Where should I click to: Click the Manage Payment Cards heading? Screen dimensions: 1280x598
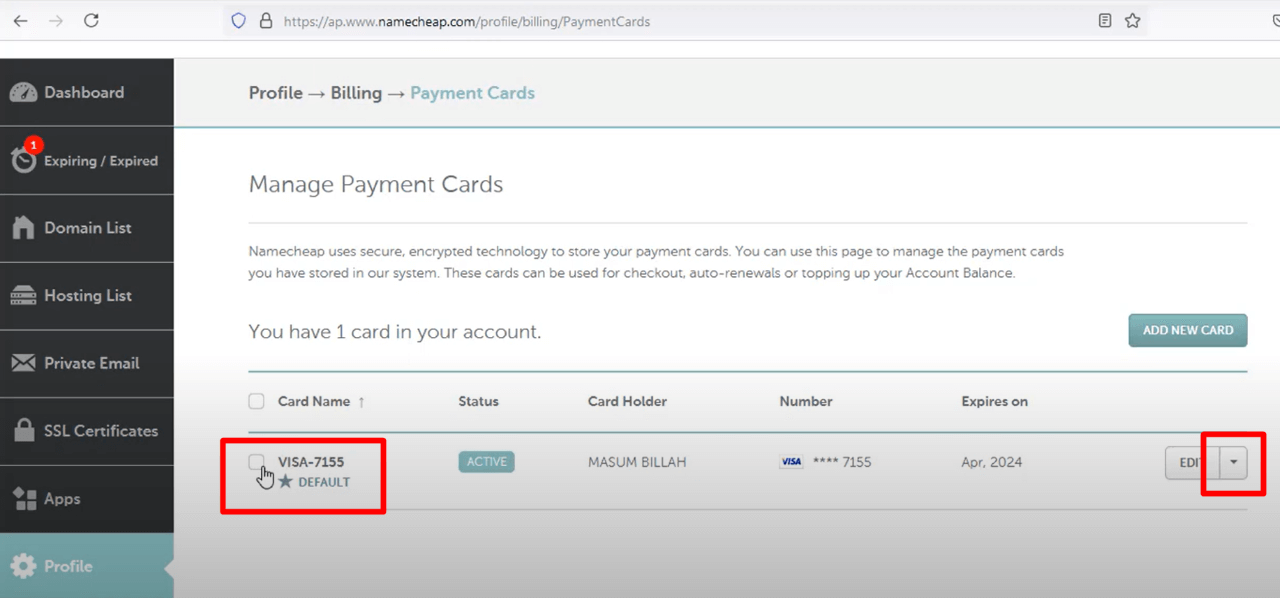coord(376,184)
